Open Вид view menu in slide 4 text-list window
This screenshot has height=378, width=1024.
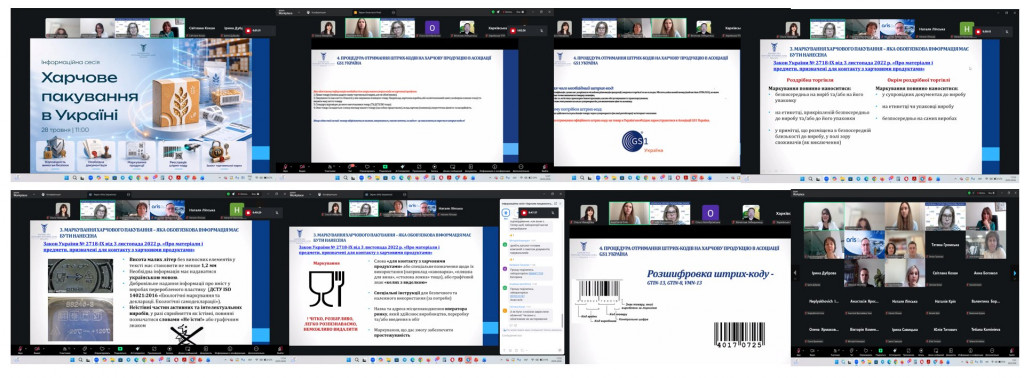click(x=520, y=12)
